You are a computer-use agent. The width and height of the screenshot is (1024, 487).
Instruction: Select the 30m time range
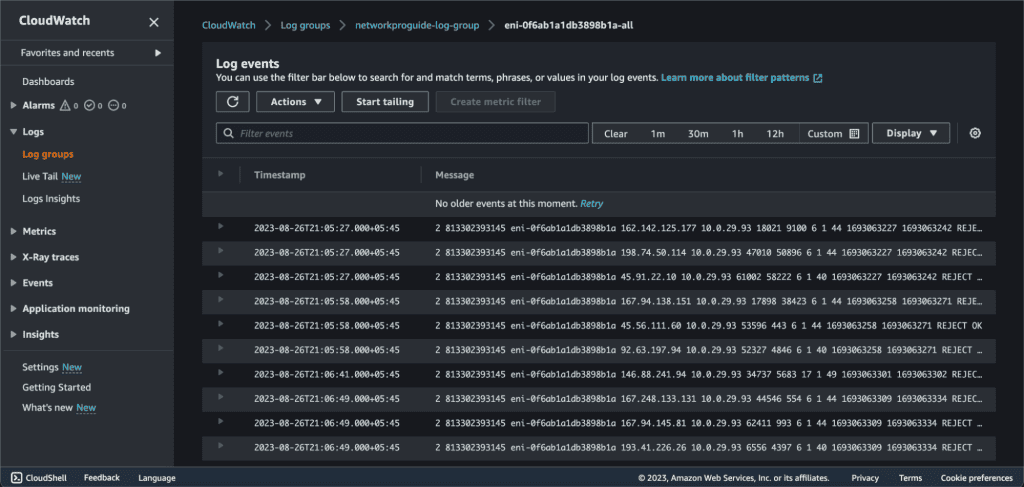[698, 134]
